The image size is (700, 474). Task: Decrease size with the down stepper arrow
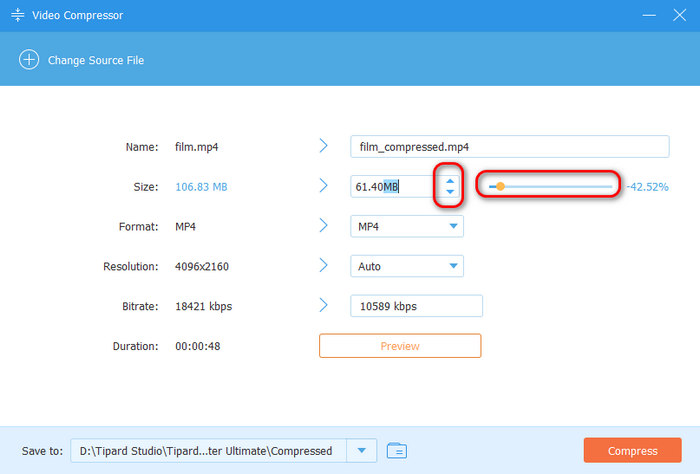point(450,192)
